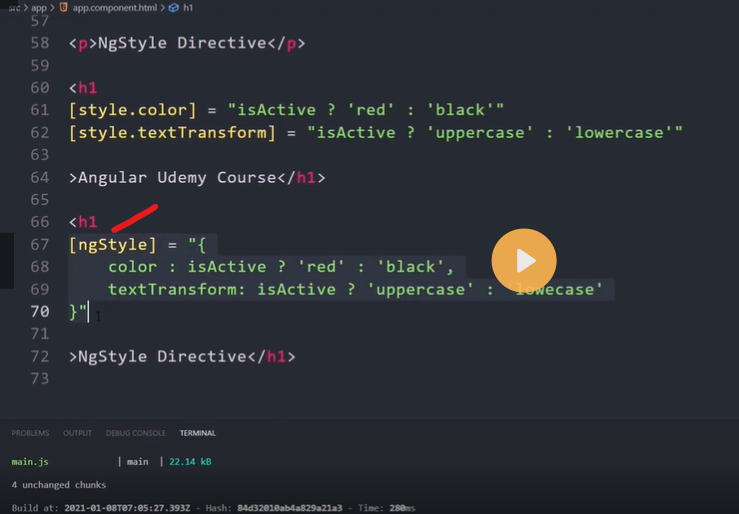
Task: Click line number 67 in the gutter
Action: (39, 245)
